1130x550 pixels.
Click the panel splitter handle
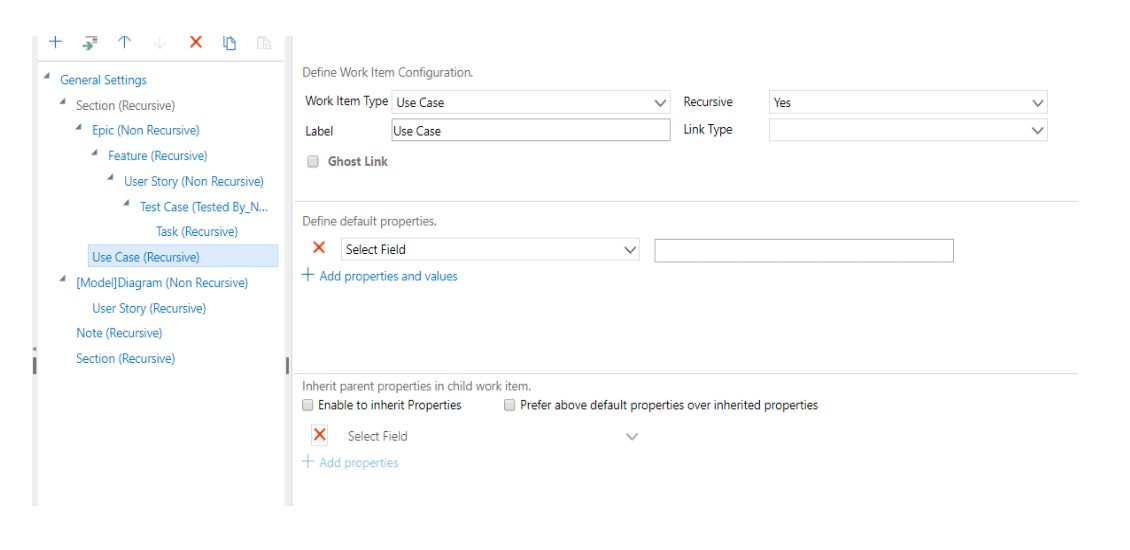click(x=288, y=365)
